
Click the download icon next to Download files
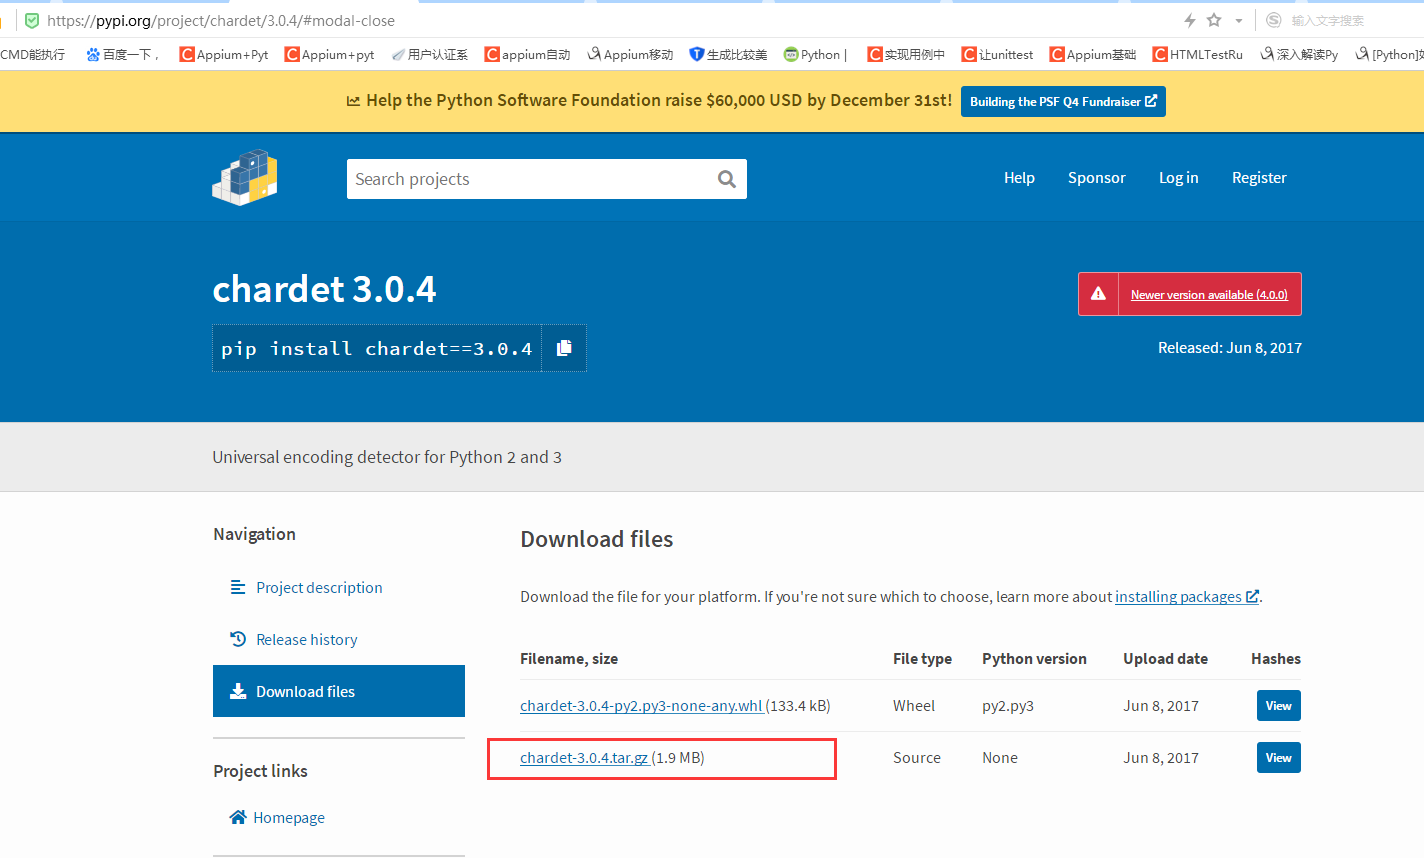pos(238,691)
